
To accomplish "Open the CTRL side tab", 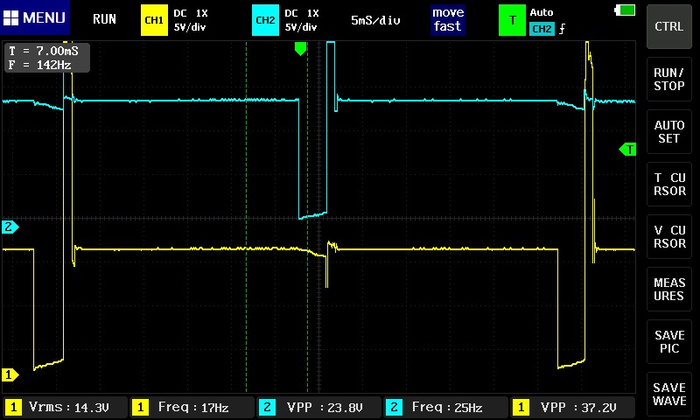I will tap(669, 26).
